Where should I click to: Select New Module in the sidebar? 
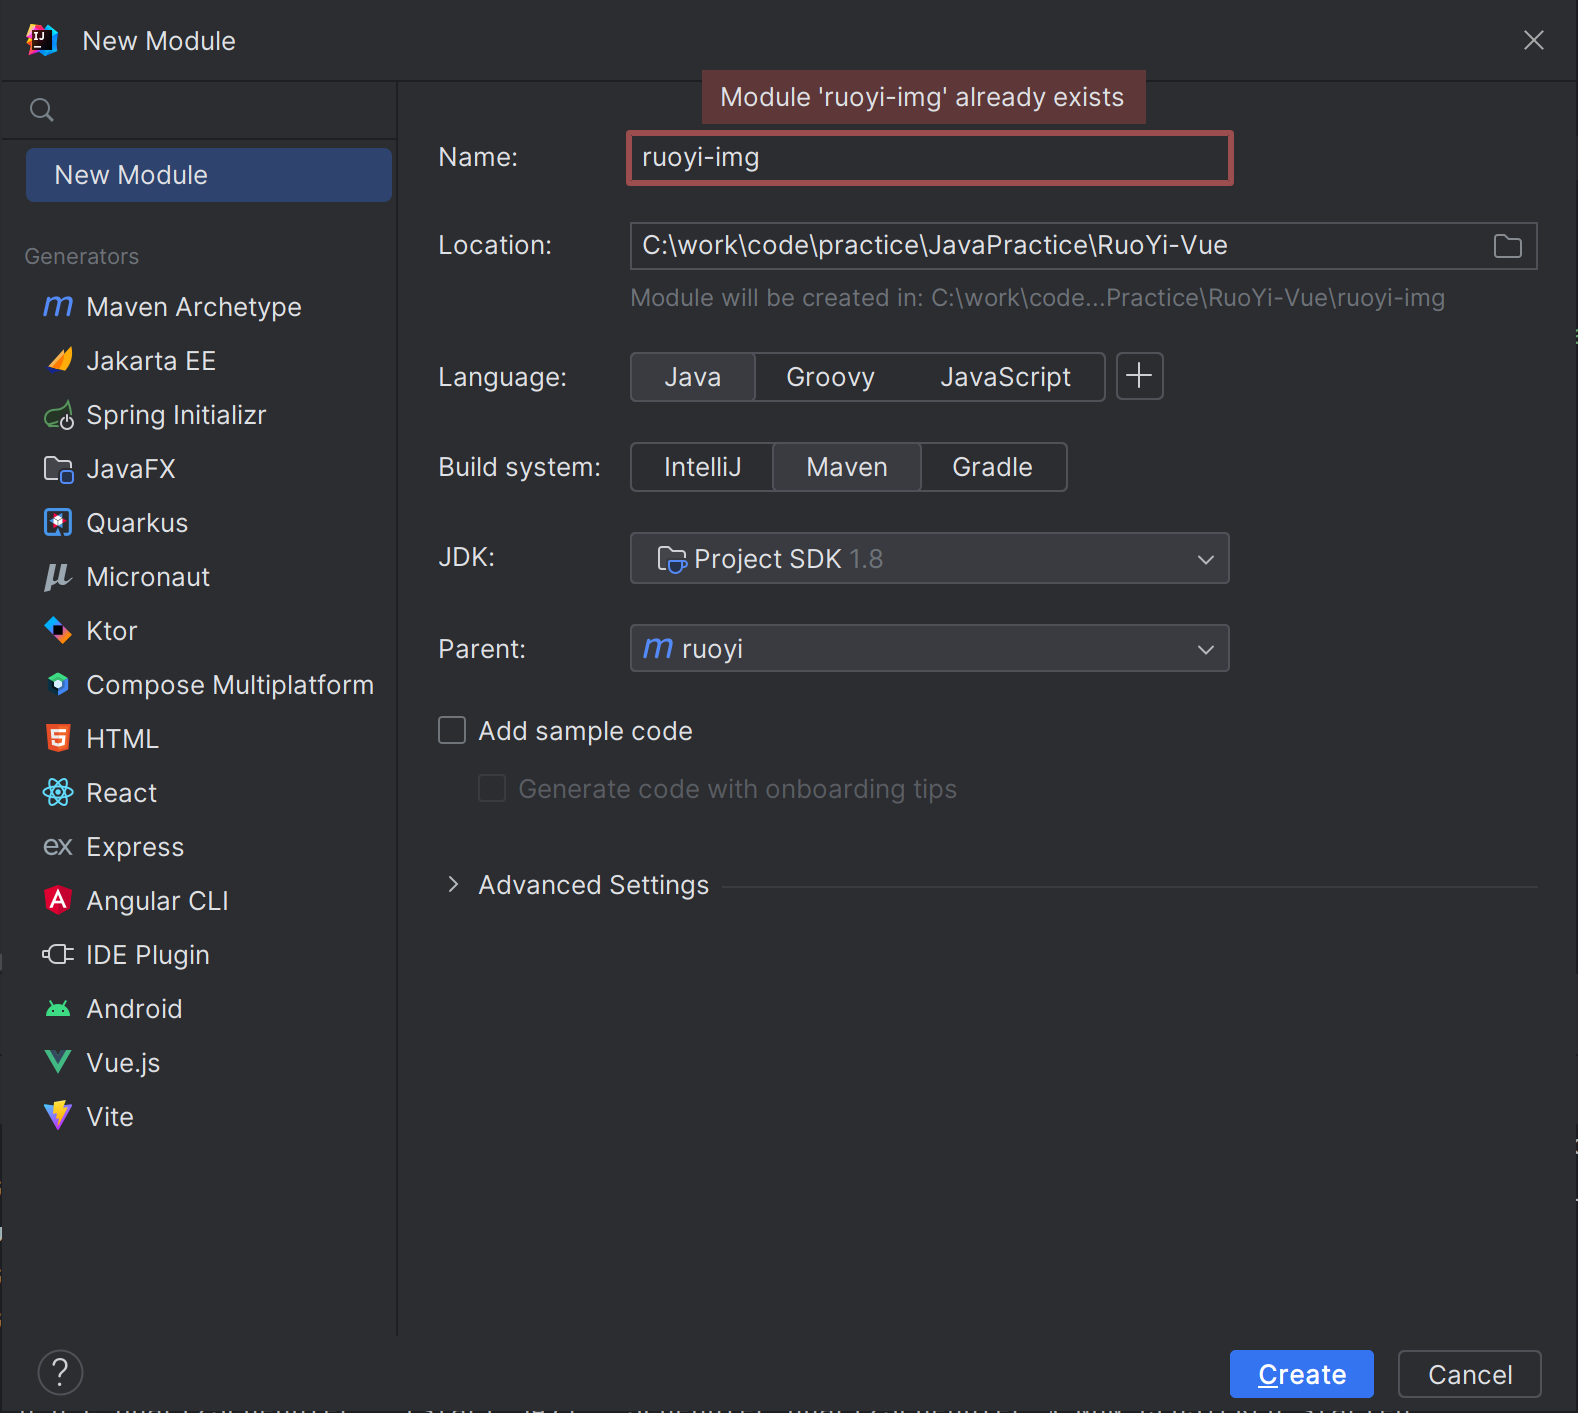coord(208,175)
